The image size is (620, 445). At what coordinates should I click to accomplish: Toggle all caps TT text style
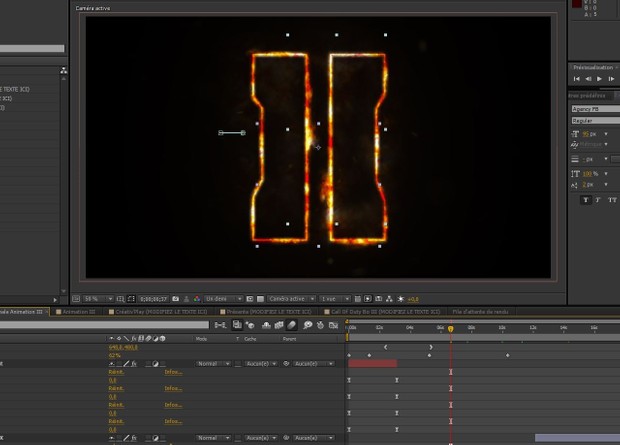[x=612, y=200]
